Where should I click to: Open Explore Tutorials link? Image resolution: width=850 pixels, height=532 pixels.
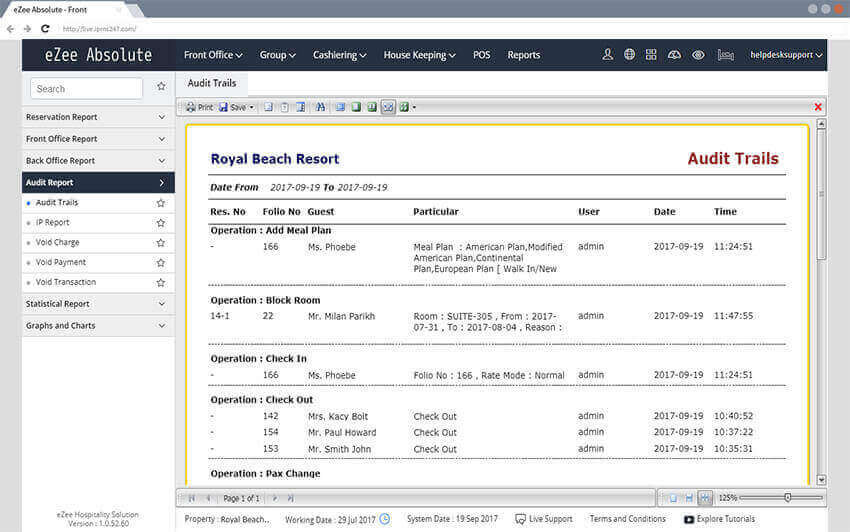[x=719, y=519]
